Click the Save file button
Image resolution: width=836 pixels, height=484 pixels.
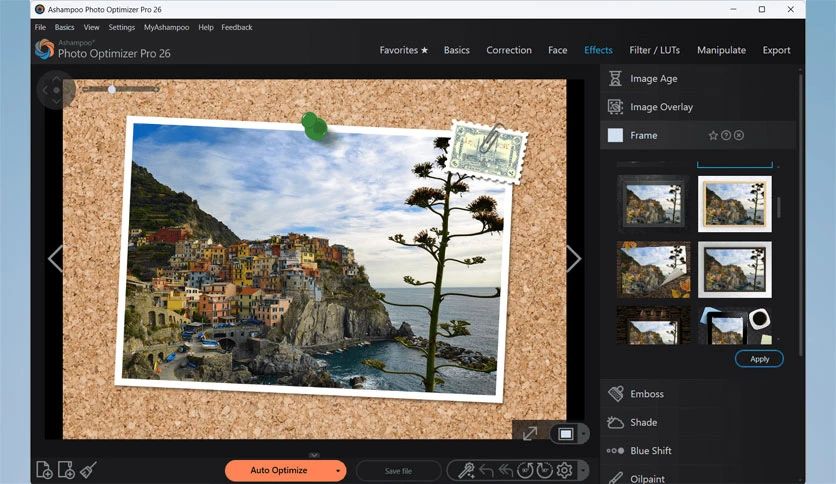[x=398, y=471]
